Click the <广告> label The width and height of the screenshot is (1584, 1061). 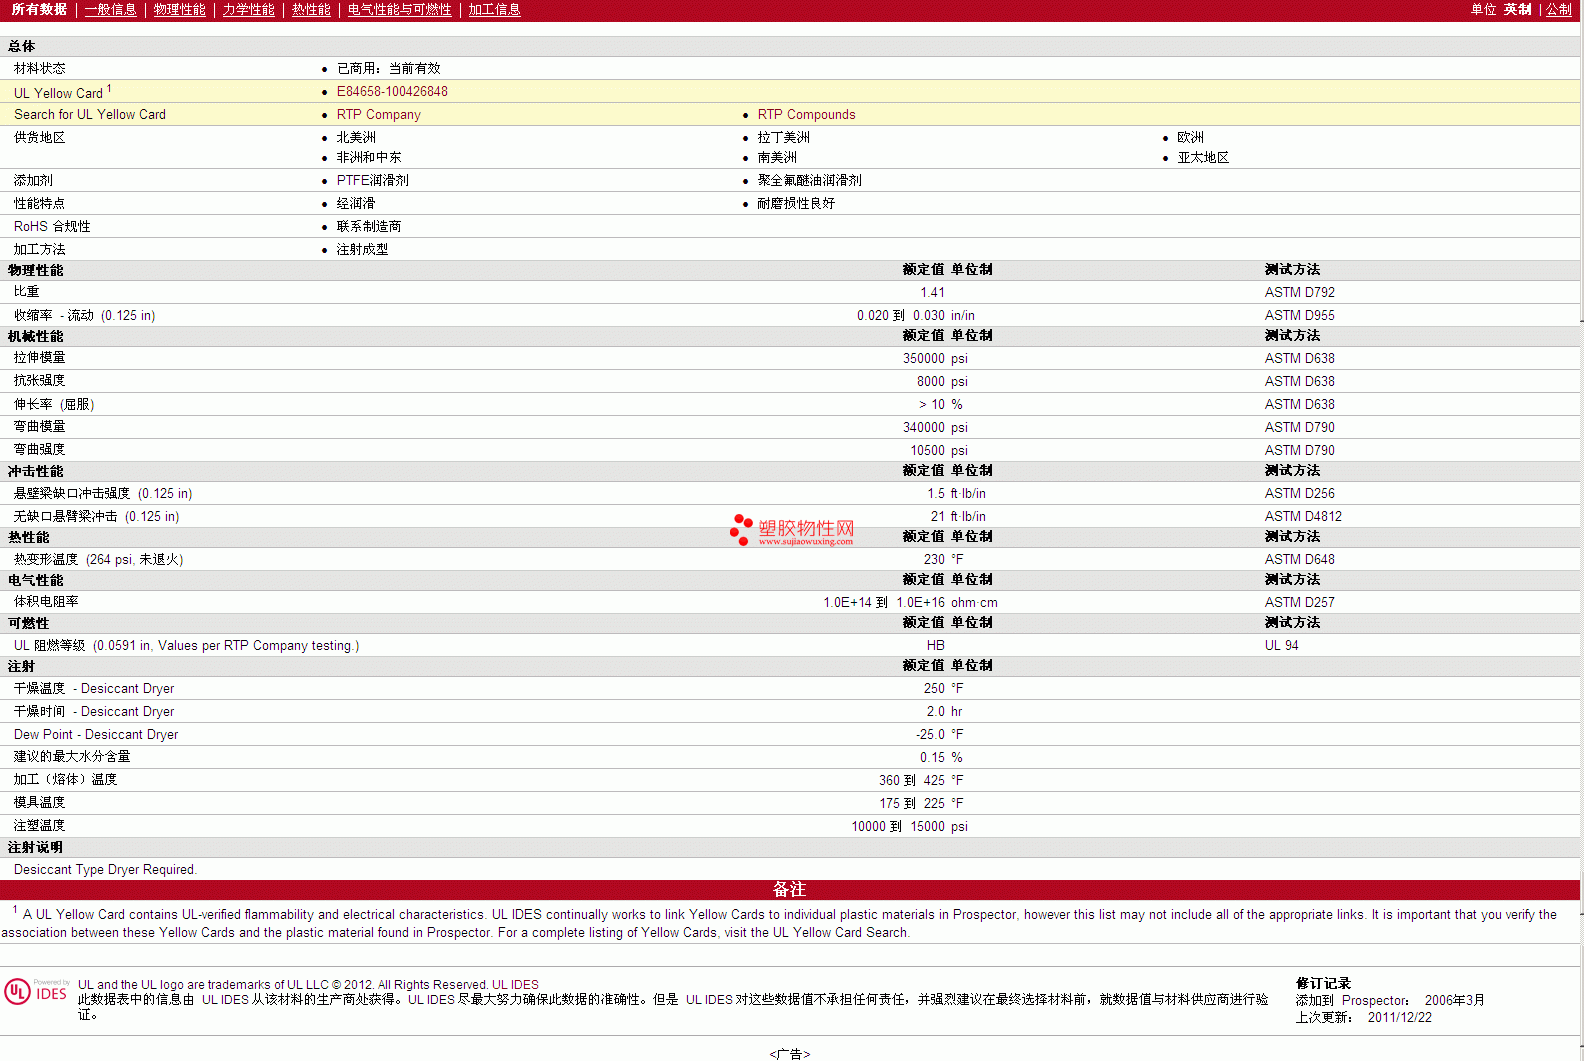(x=790, y=1054)
